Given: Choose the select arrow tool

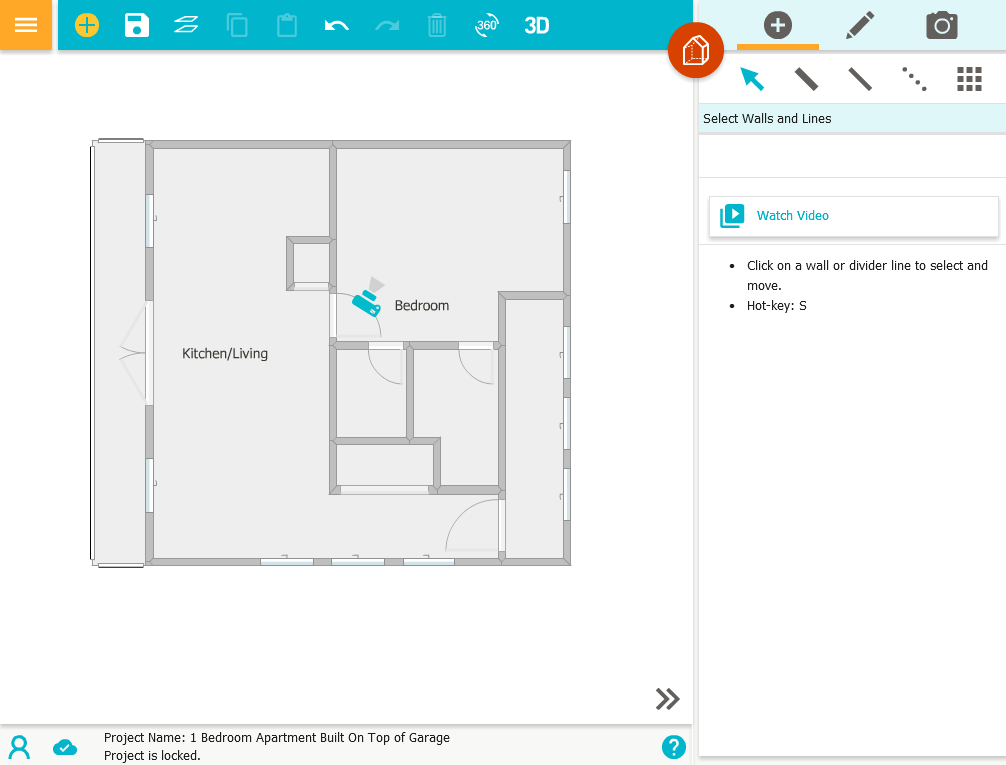Looking at the screenshot, I should coord(752,79).
